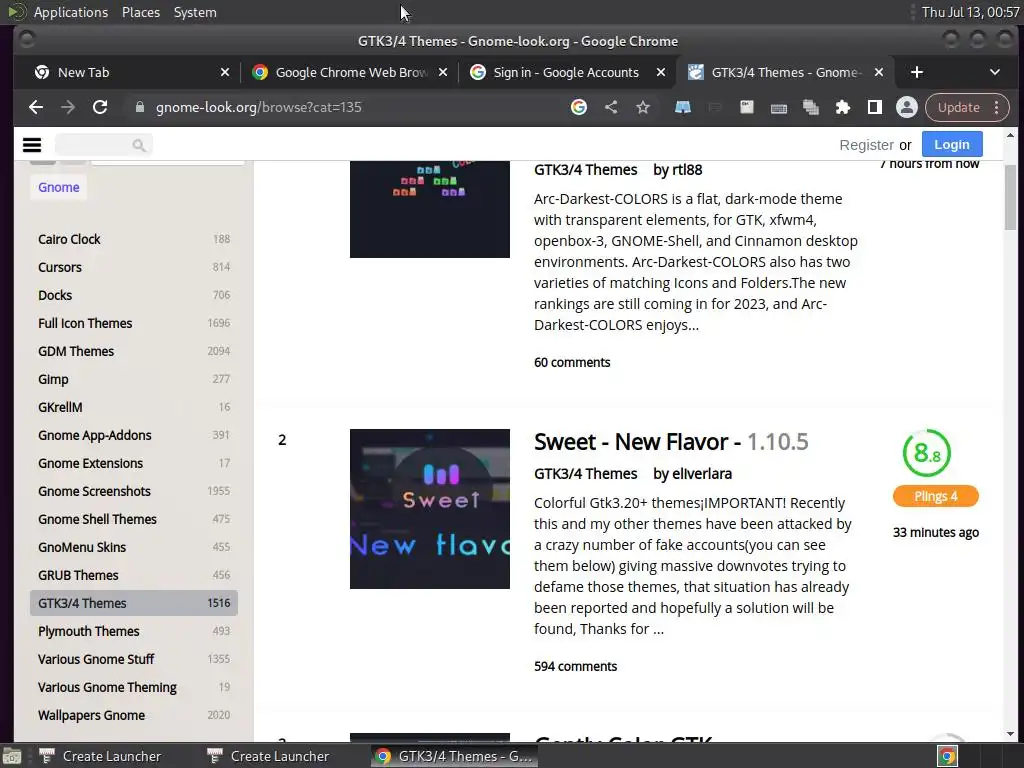Image resolution: width=1024 pixels, height=768 pixels.
Task: Click the page vertical scrollbar thumb
Action: click(x=1010, y=197)
